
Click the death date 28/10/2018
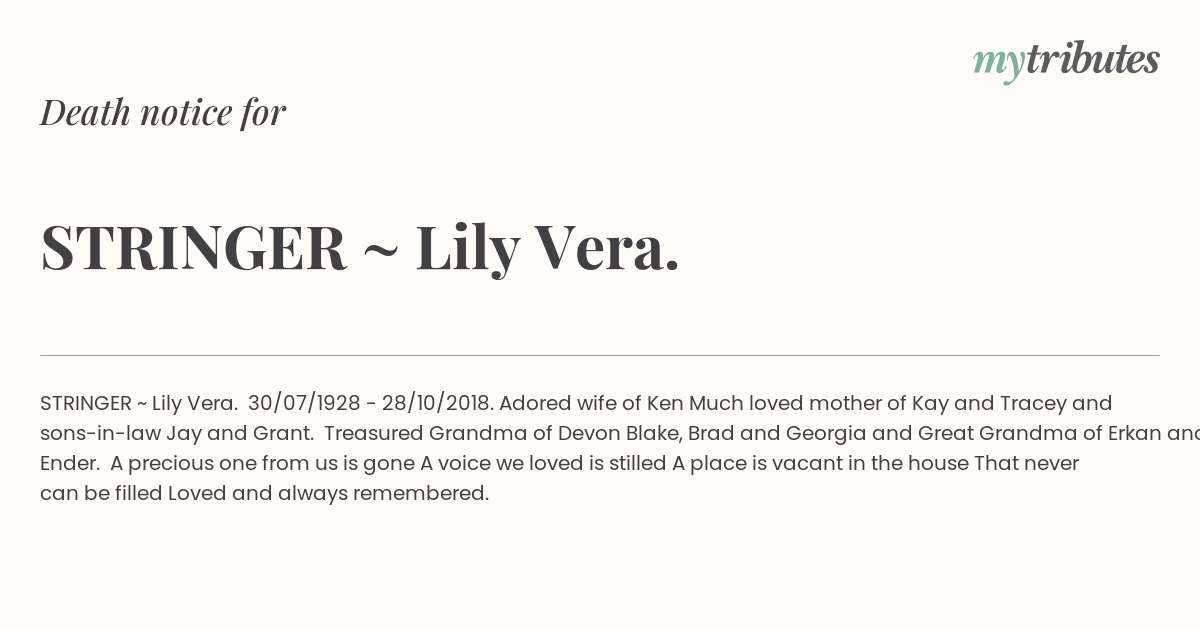[437, 403]
